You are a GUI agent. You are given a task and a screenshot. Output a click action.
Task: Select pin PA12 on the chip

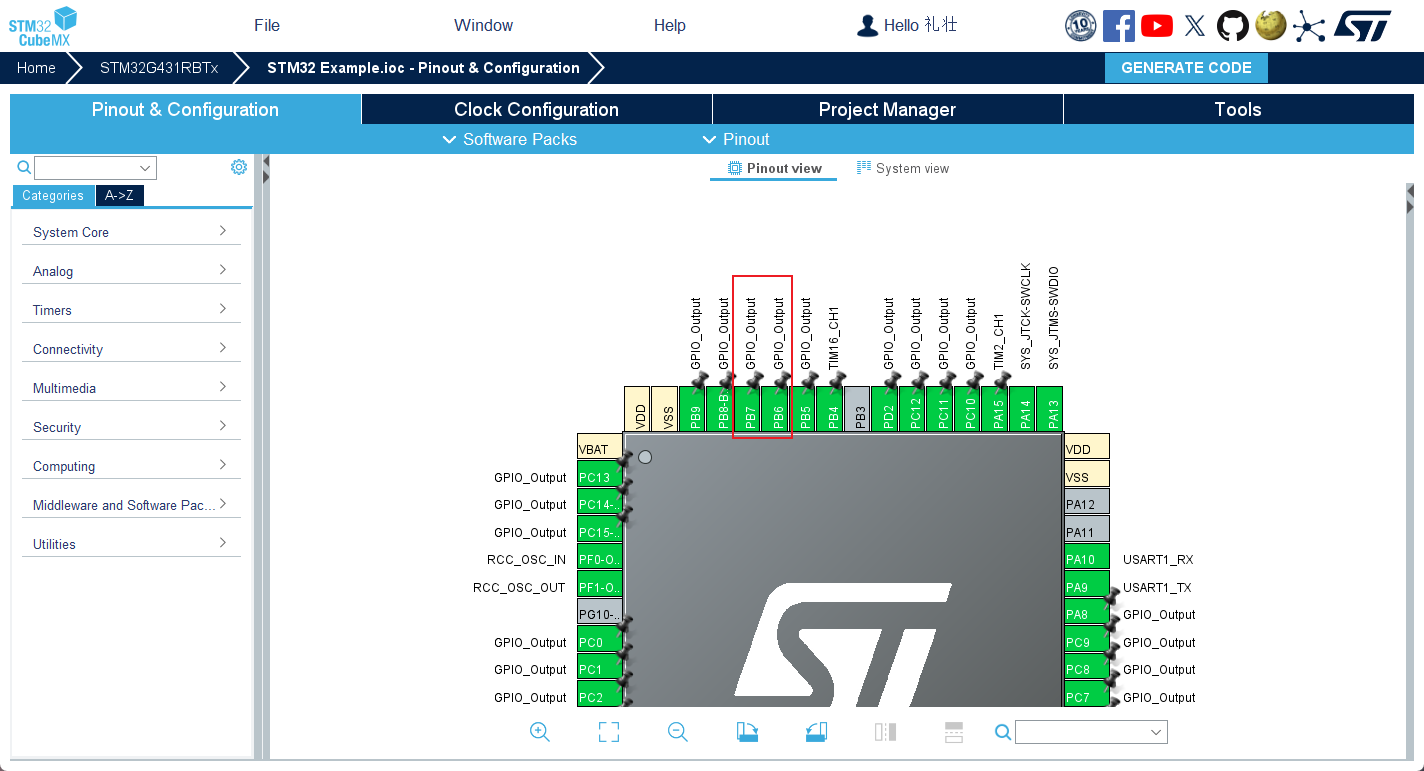(x=1087, y=505)
